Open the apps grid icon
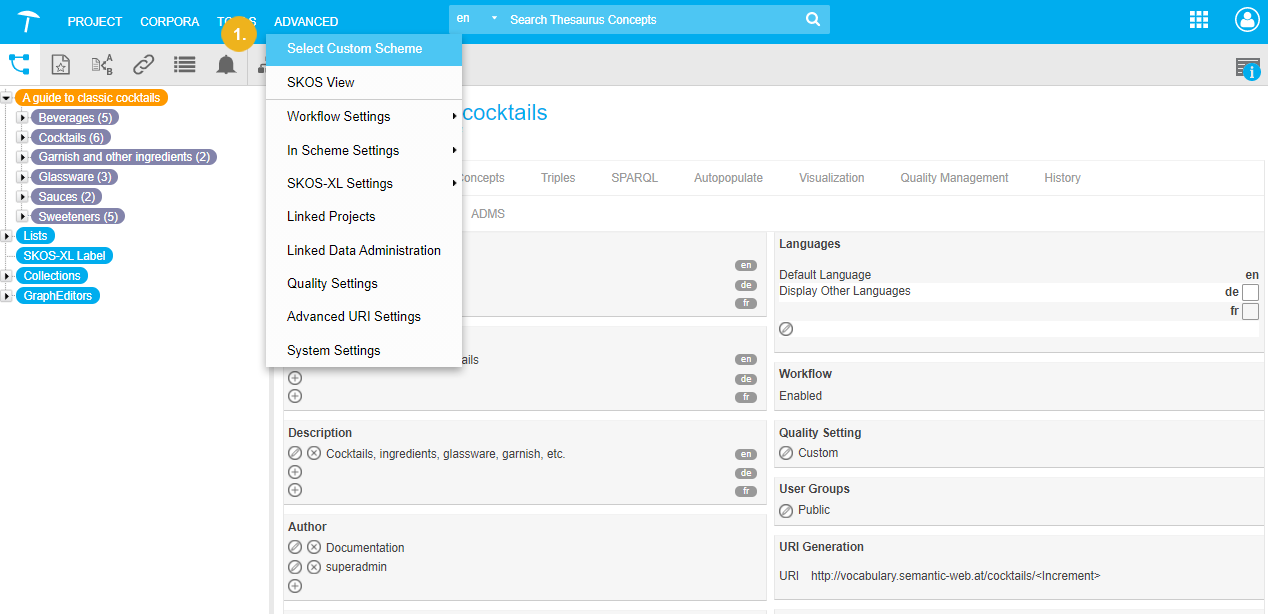The image size is (1268, 614). tap(1199, 20)
